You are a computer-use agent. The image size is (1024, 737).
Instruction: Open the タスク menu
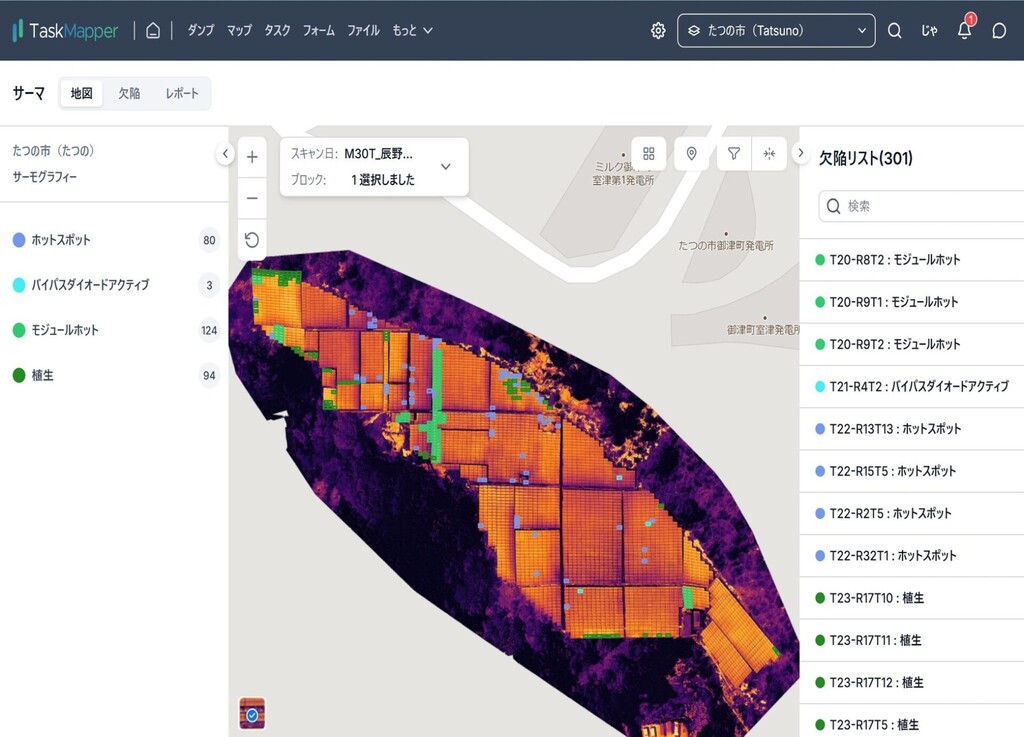coord(277,30)
